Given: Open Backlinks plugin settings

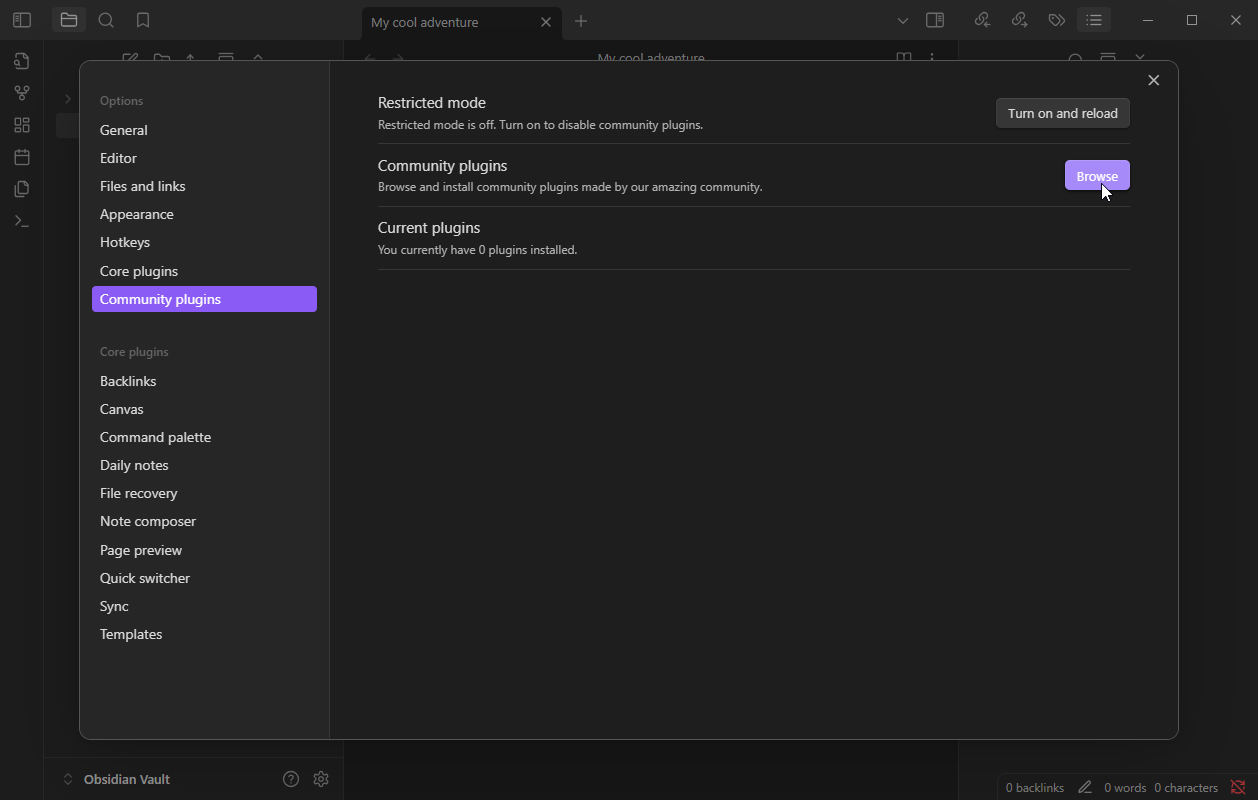Looking at the screenshot, I should (x=204, y=381).
